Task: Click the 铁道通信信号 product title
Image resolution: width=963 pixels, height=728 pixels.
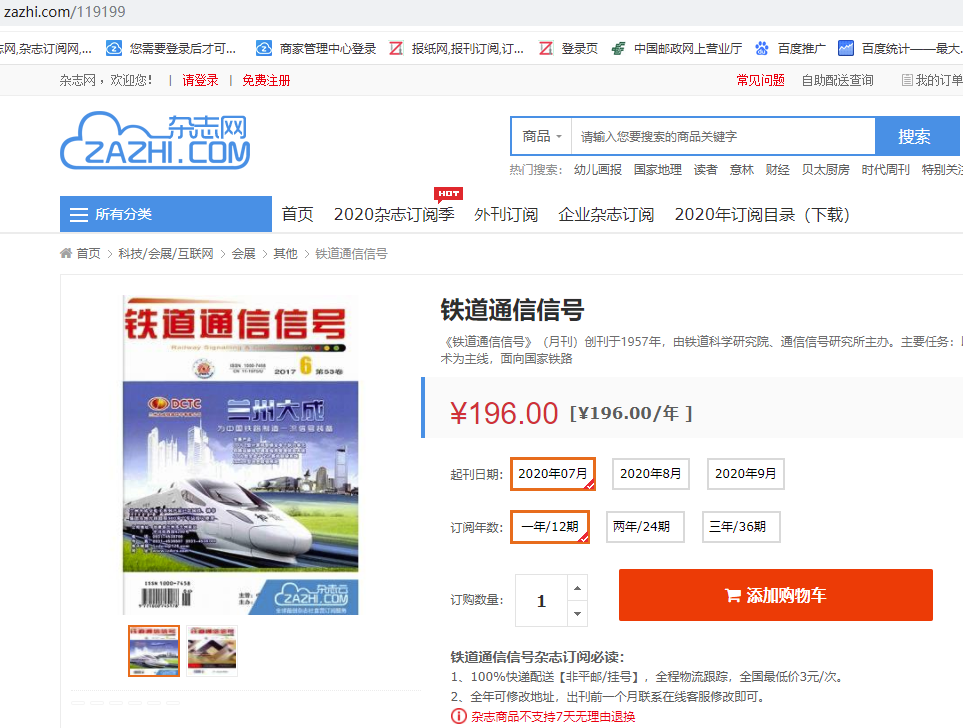Action: [x=512, y=310]
